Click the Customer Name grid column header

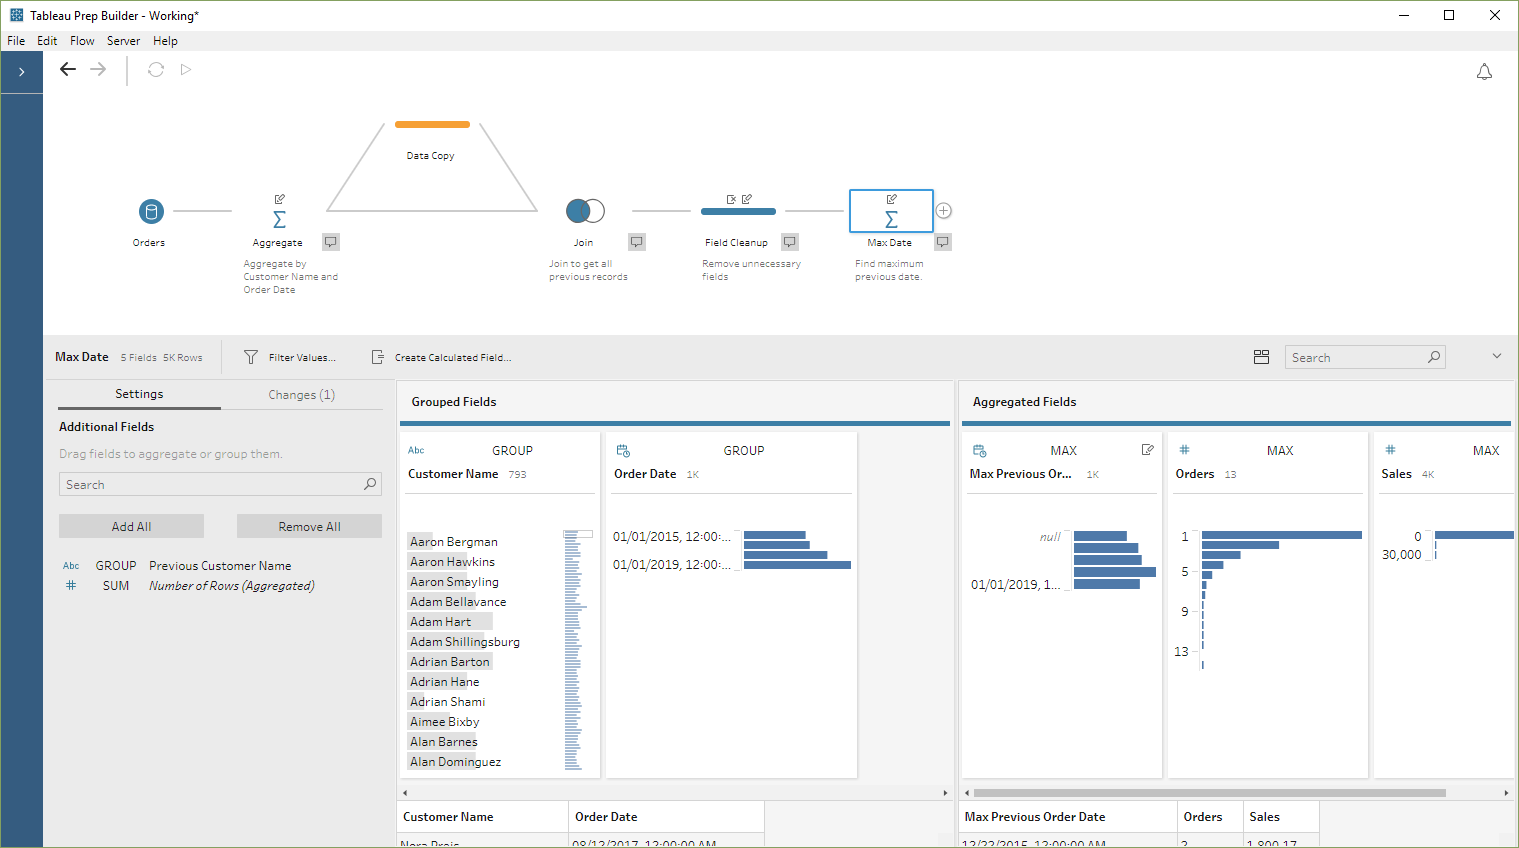(483, 817)
